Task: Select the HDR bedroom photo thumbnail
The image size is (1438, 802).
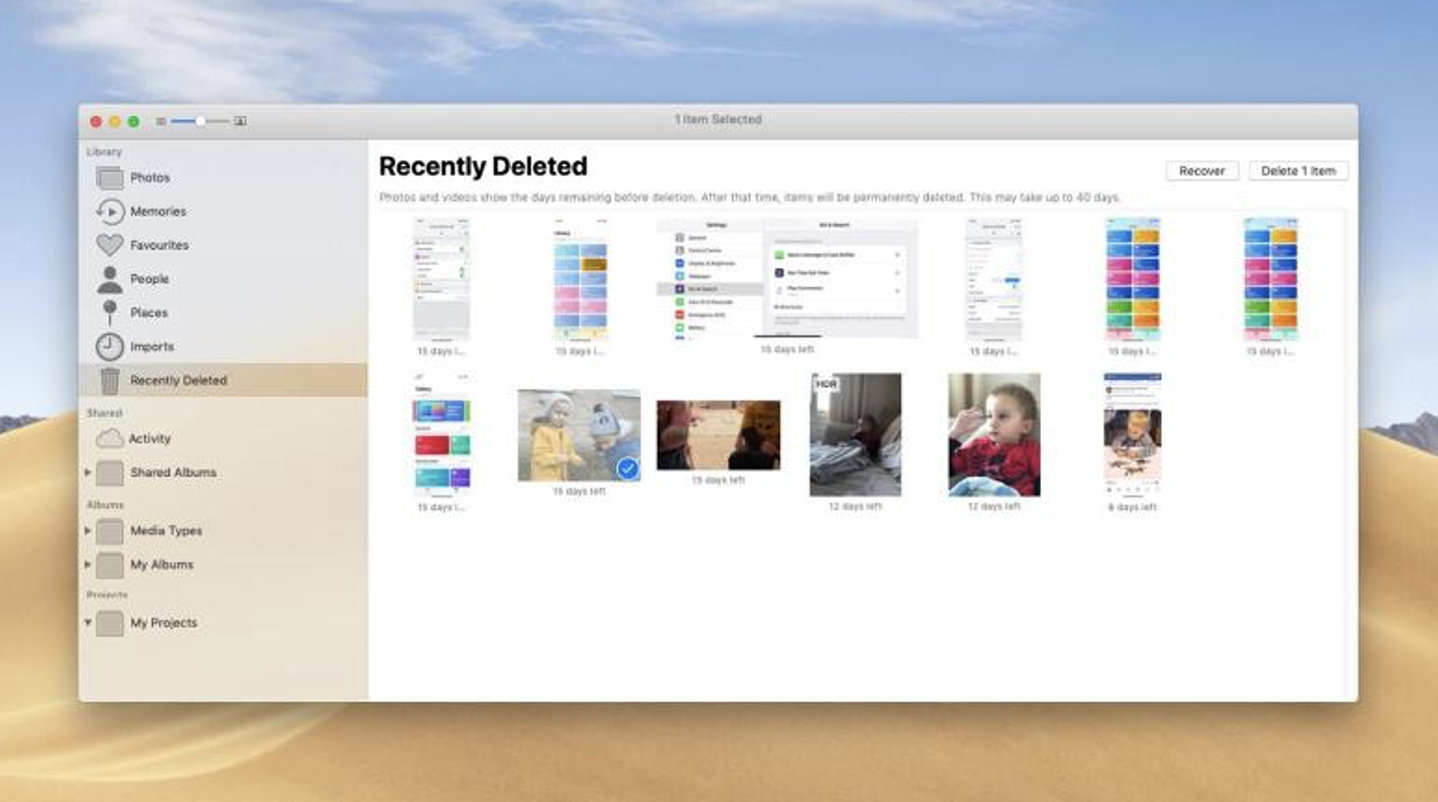Action: point(855,435)
